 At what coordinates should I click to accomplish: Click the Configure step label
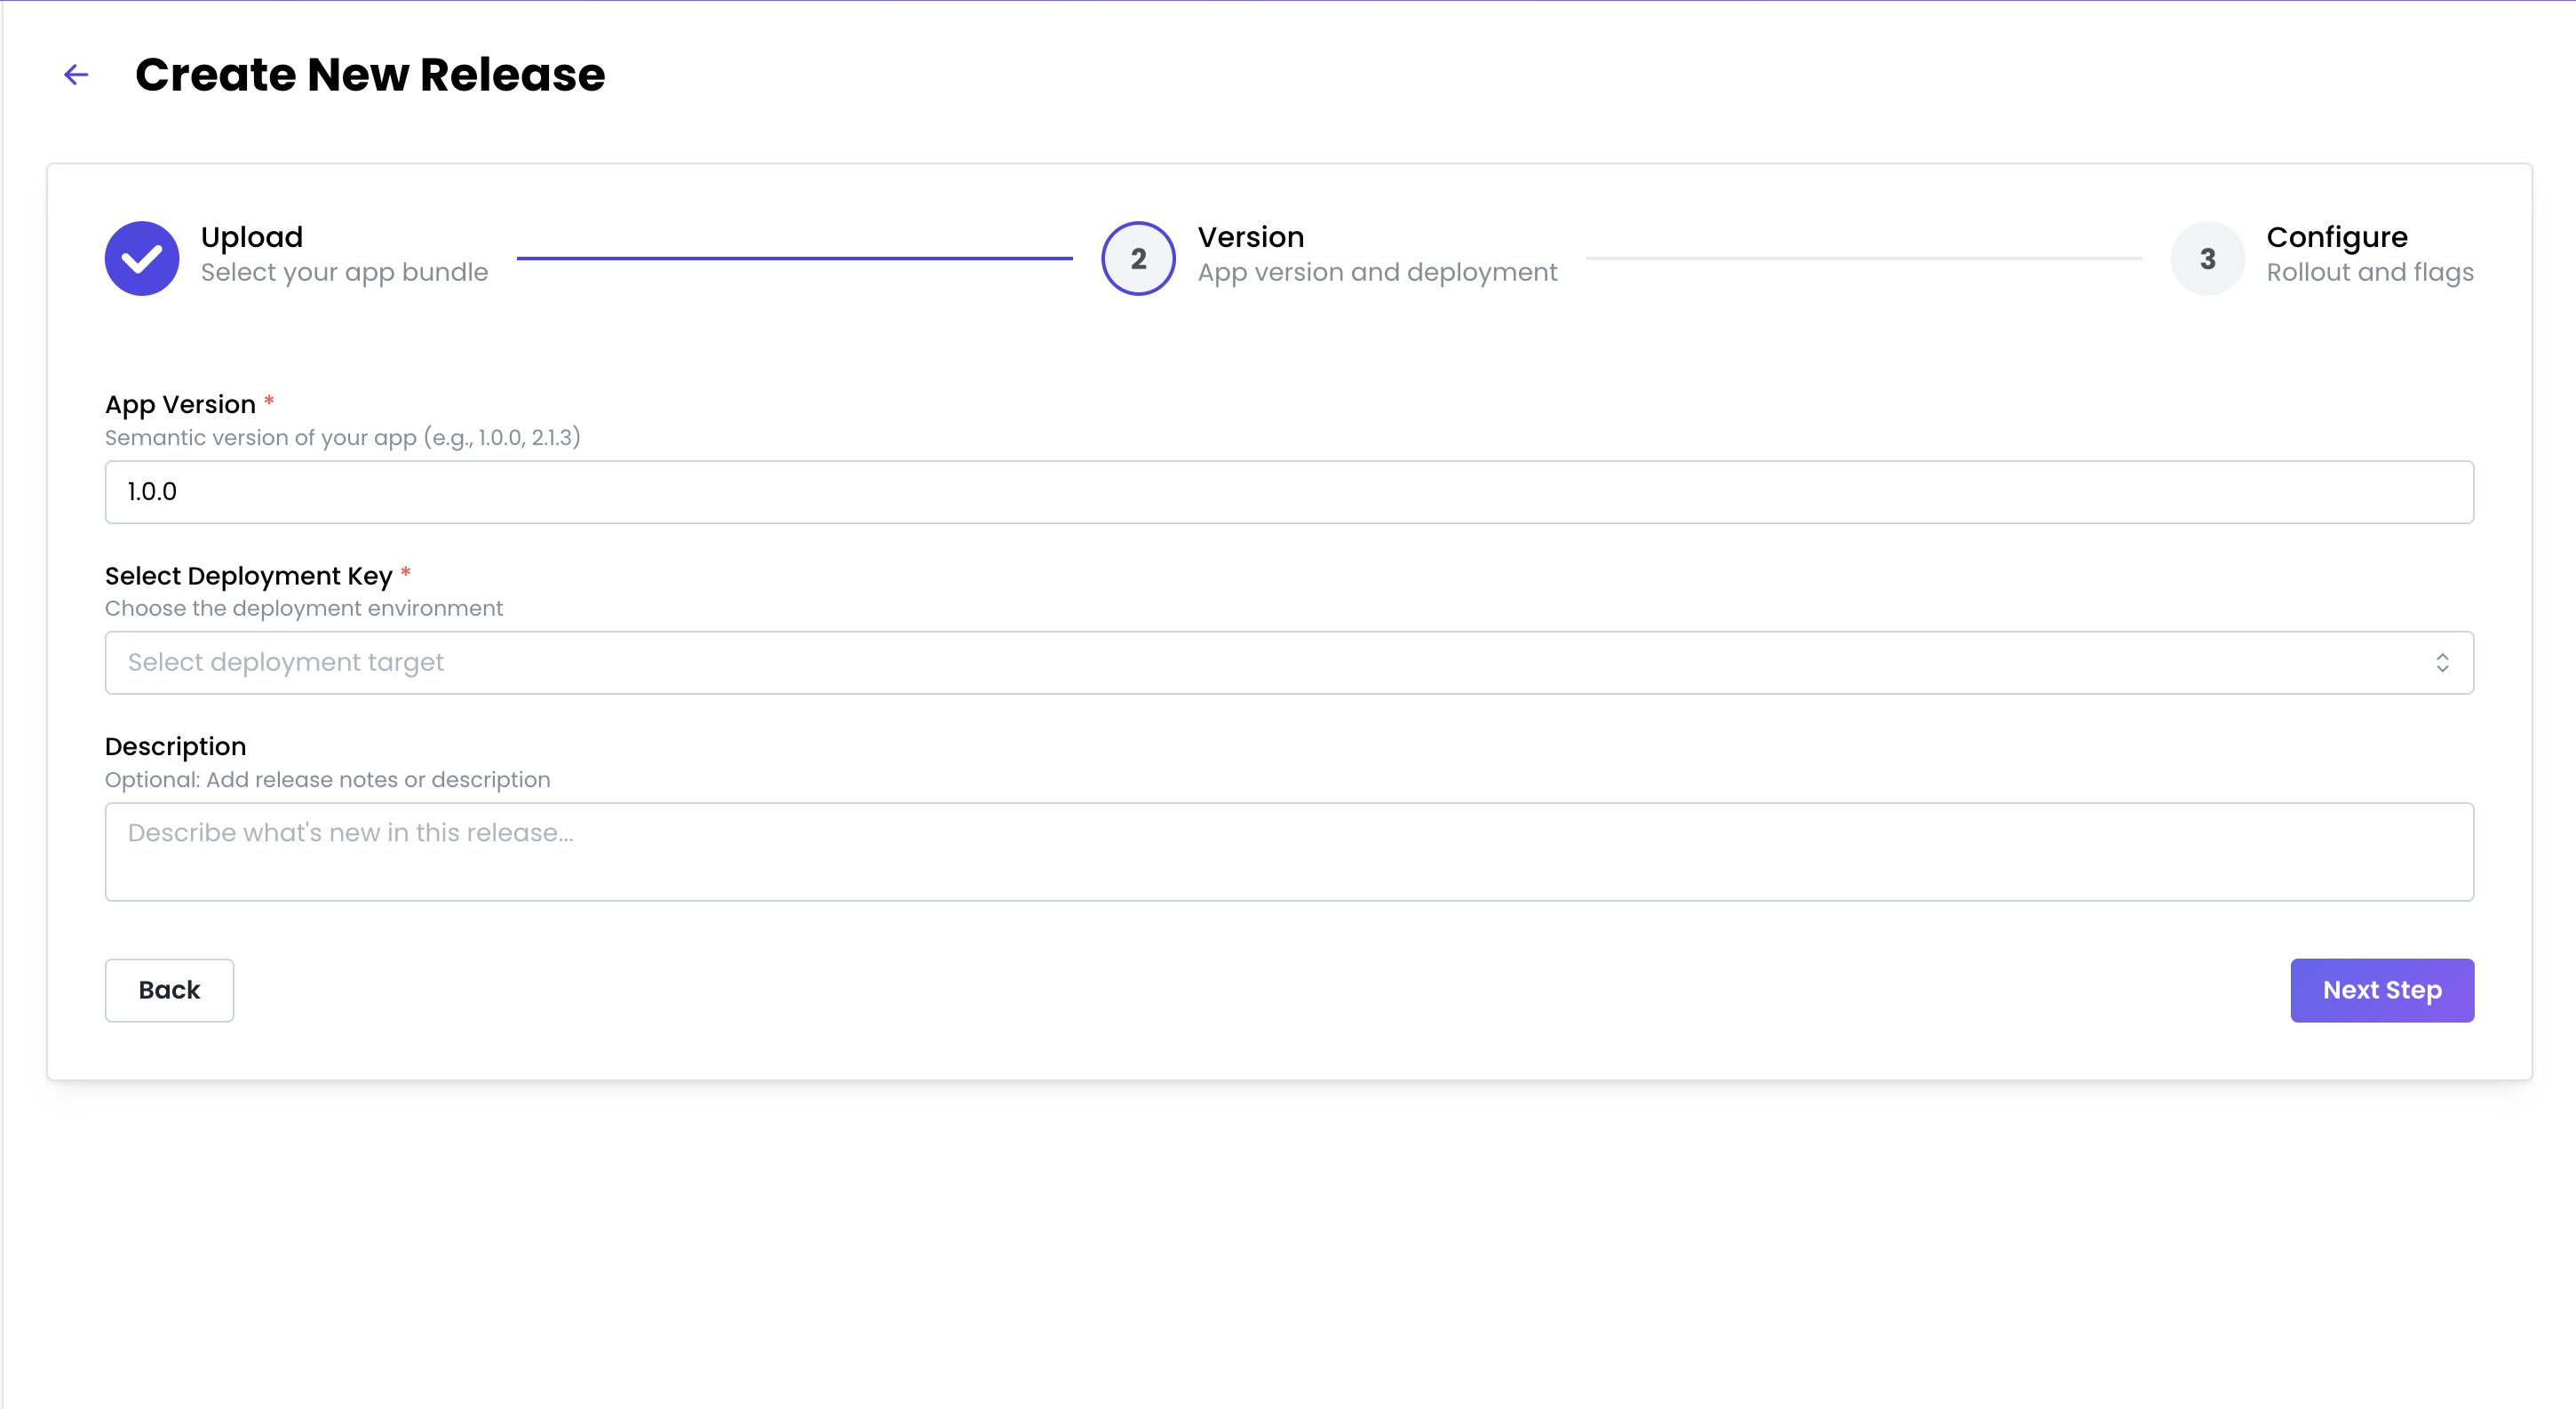[x=2336, y=237]
